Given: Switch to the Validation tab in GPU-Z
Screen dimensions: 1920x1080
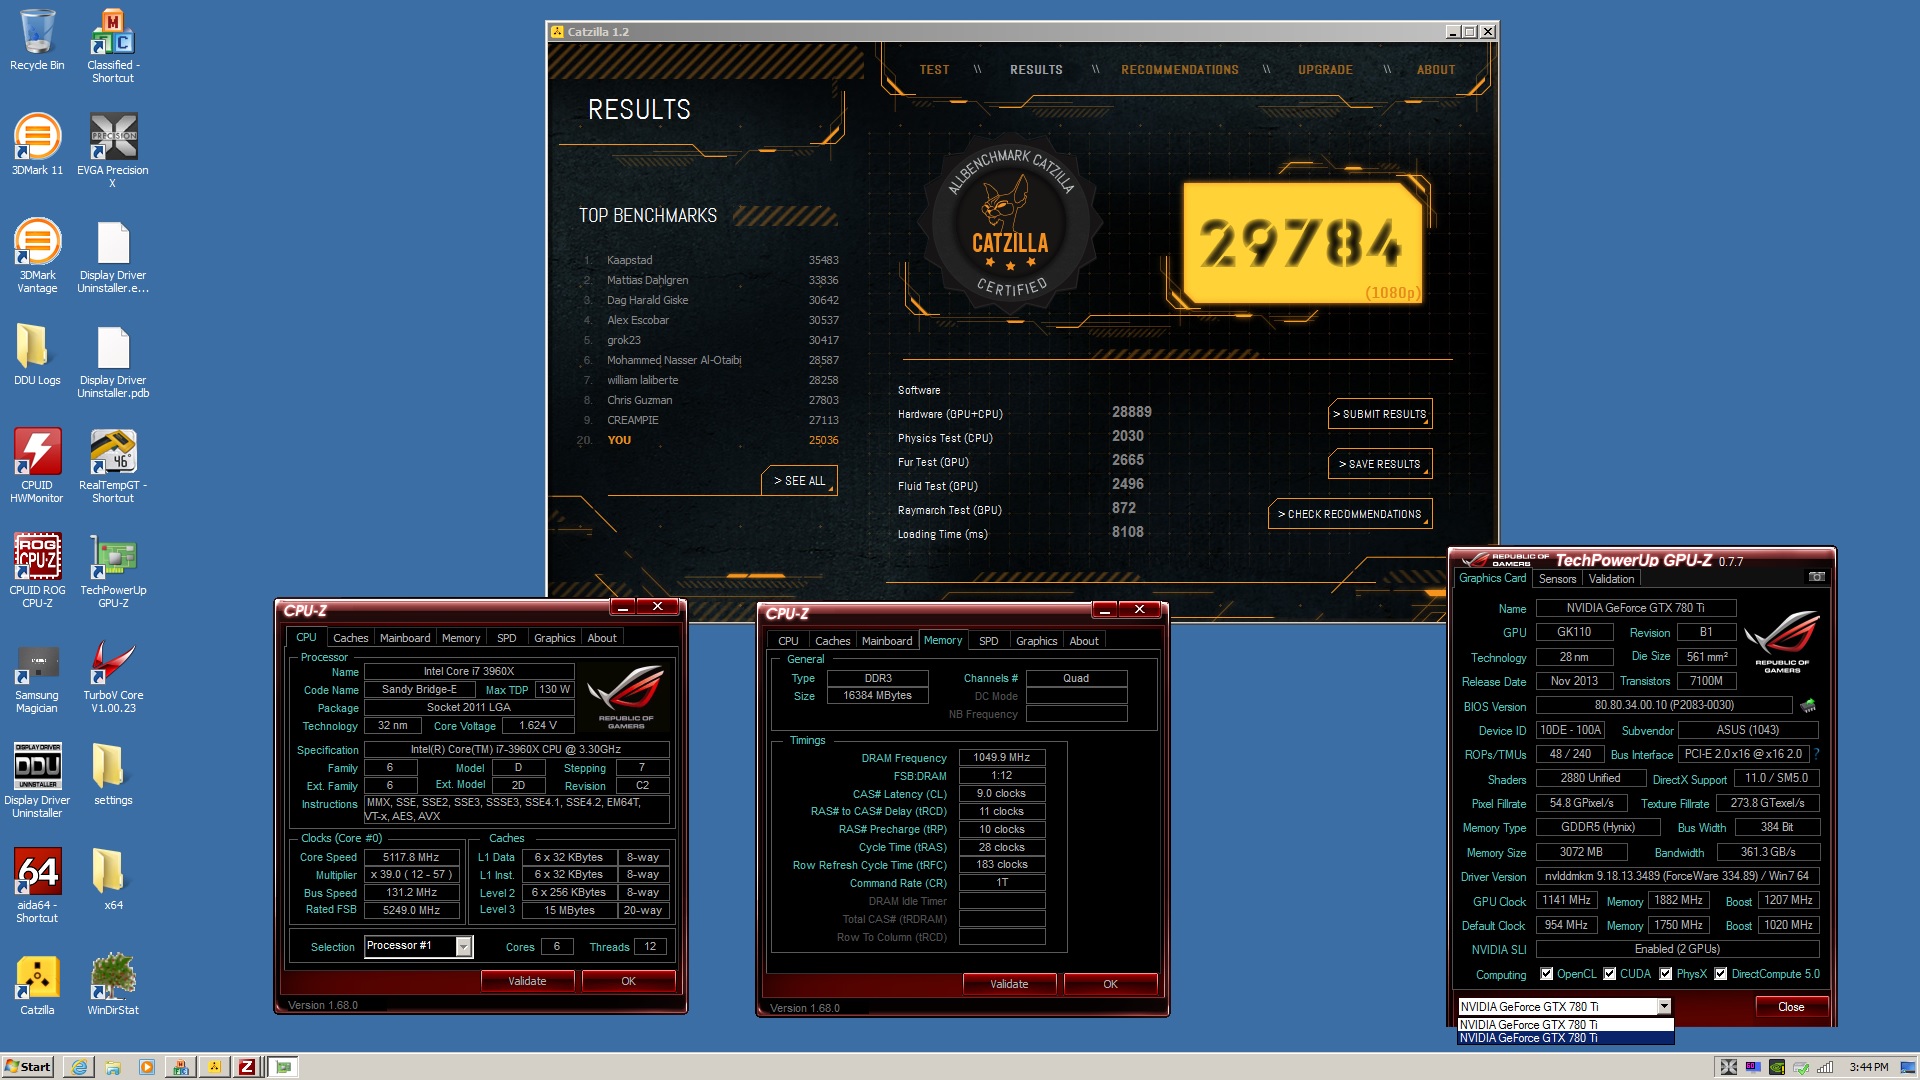Looking at the screenshot, I should [1611, 579].
